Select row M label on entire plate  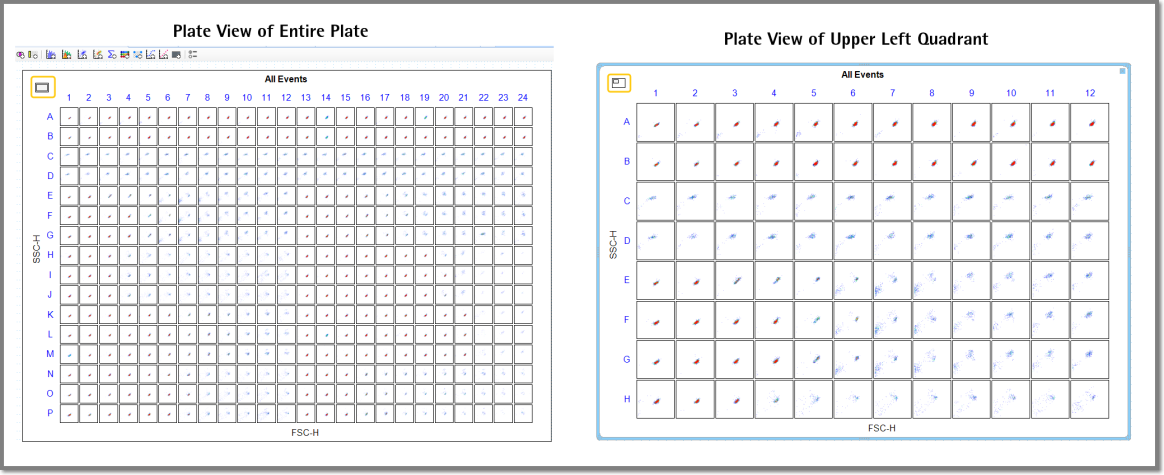(x=50, y=354)
